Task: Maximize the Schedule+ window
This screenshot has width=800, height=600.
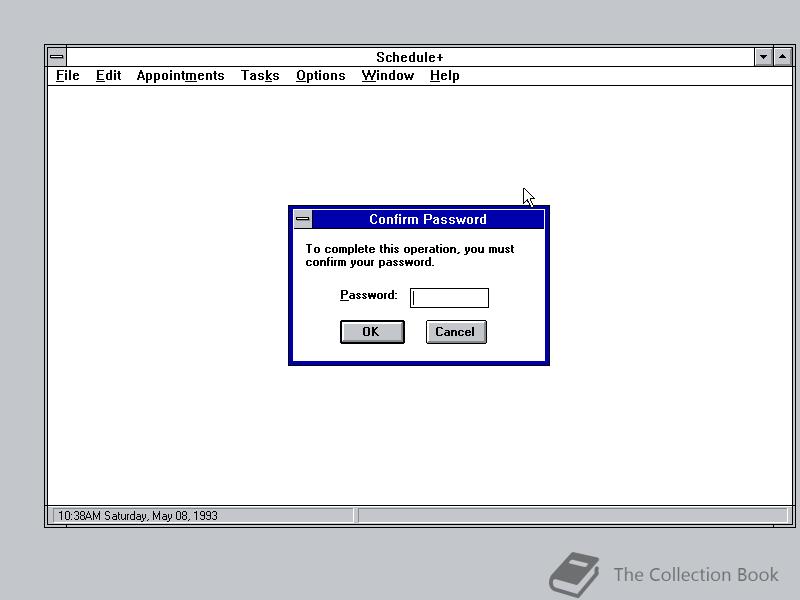Action: [783, 57]
